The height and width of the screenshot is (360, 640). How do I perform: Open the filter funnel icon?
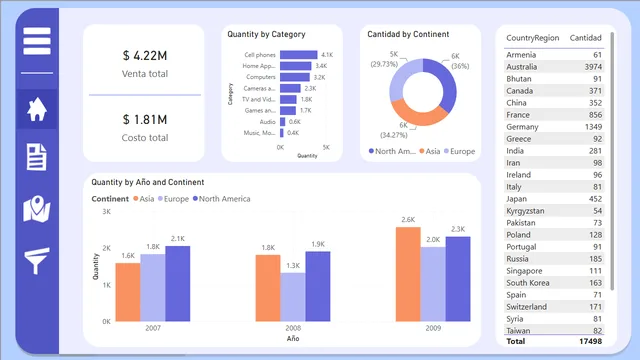(x=37, y=260)
